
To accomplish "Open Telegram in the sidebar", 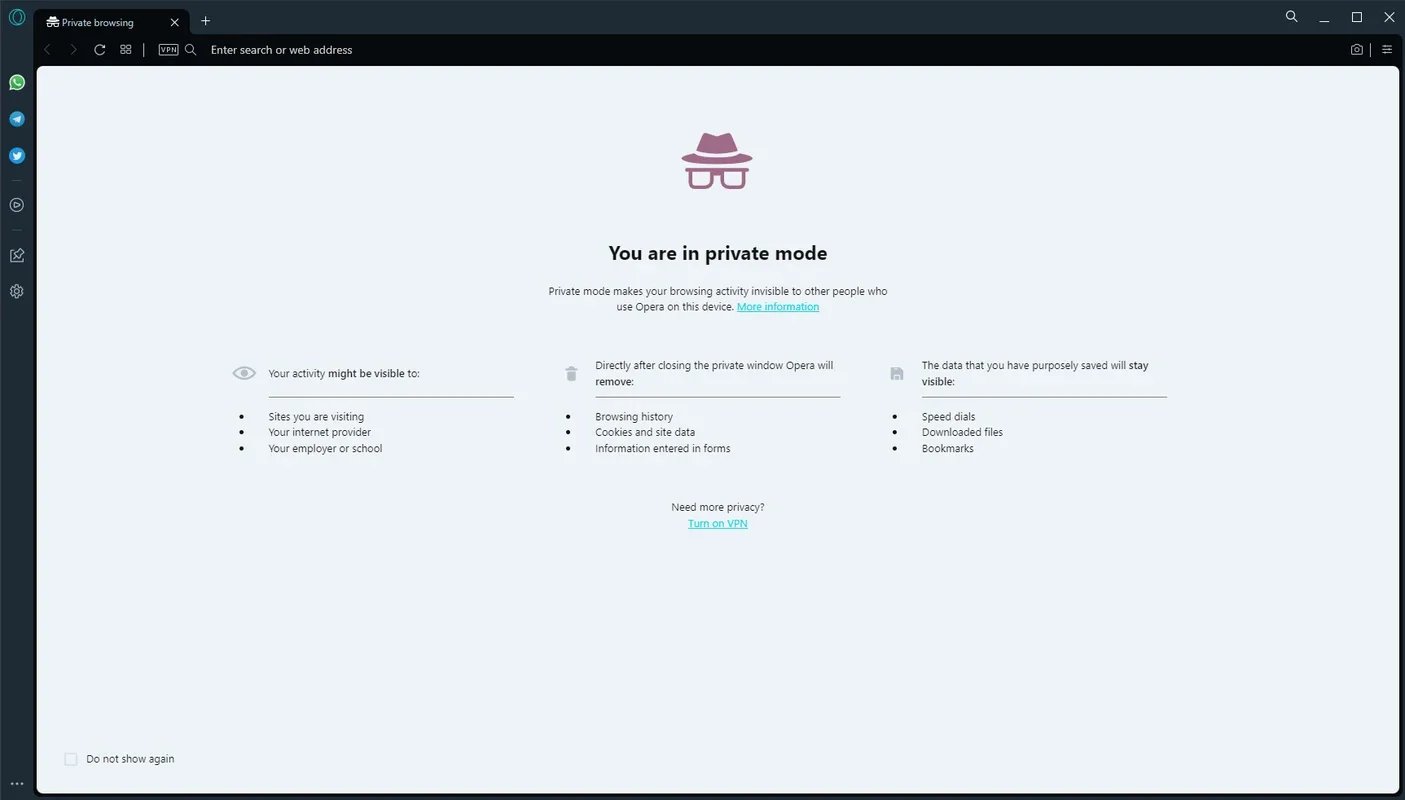I will 17,119.
